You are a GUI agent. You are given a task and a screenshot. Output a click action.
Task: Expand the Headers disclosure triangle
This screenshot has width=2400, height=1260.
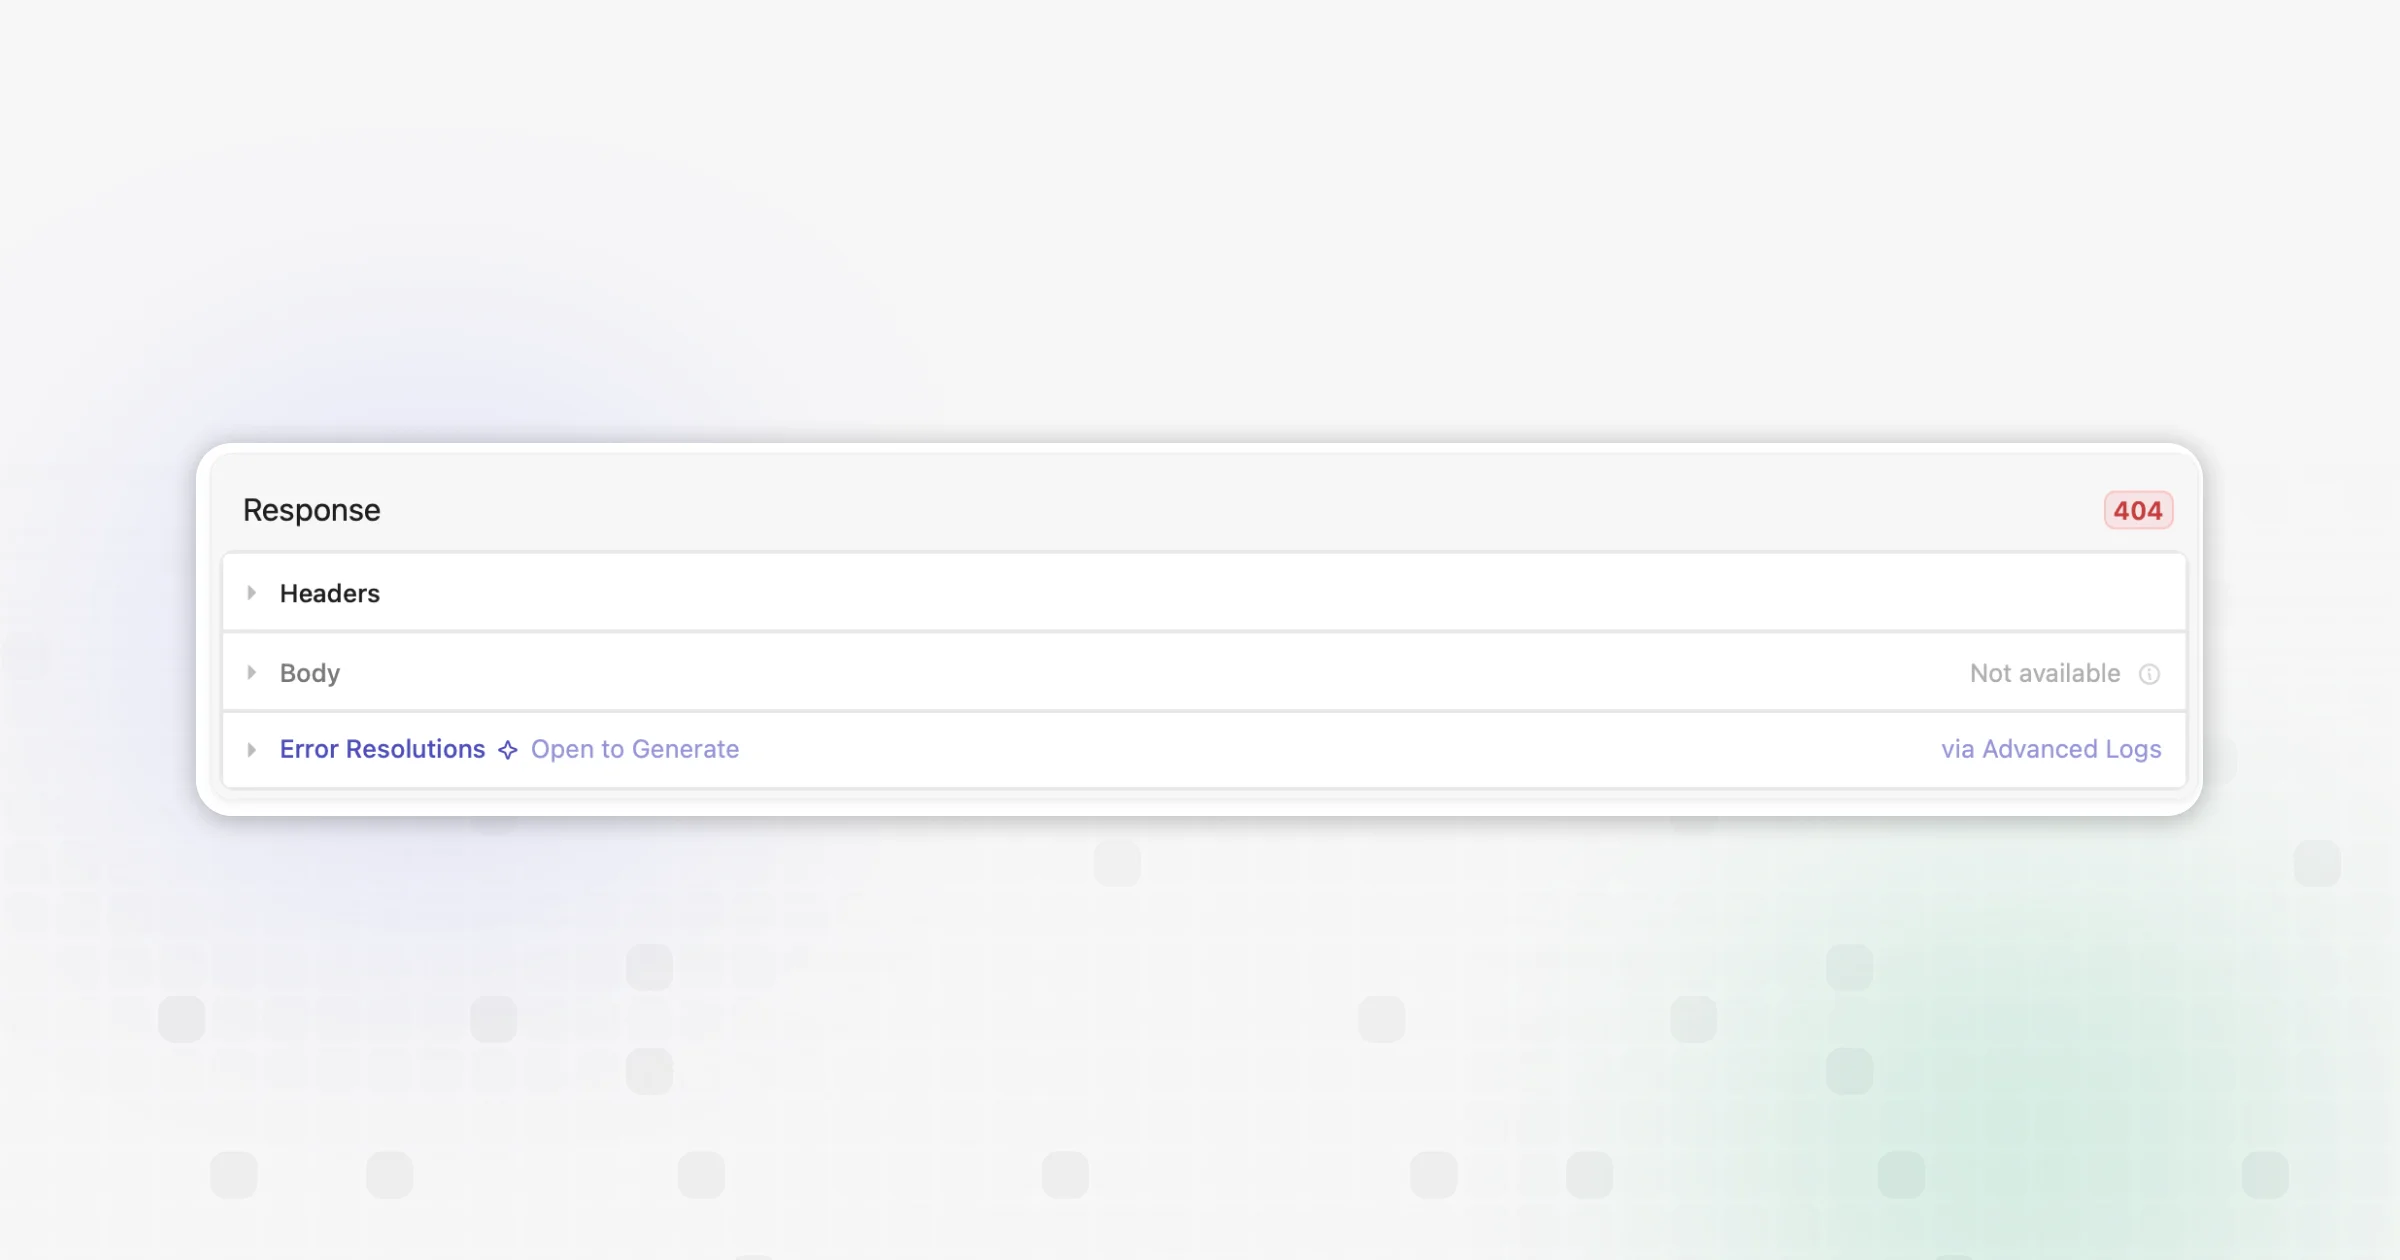(252, 593)
